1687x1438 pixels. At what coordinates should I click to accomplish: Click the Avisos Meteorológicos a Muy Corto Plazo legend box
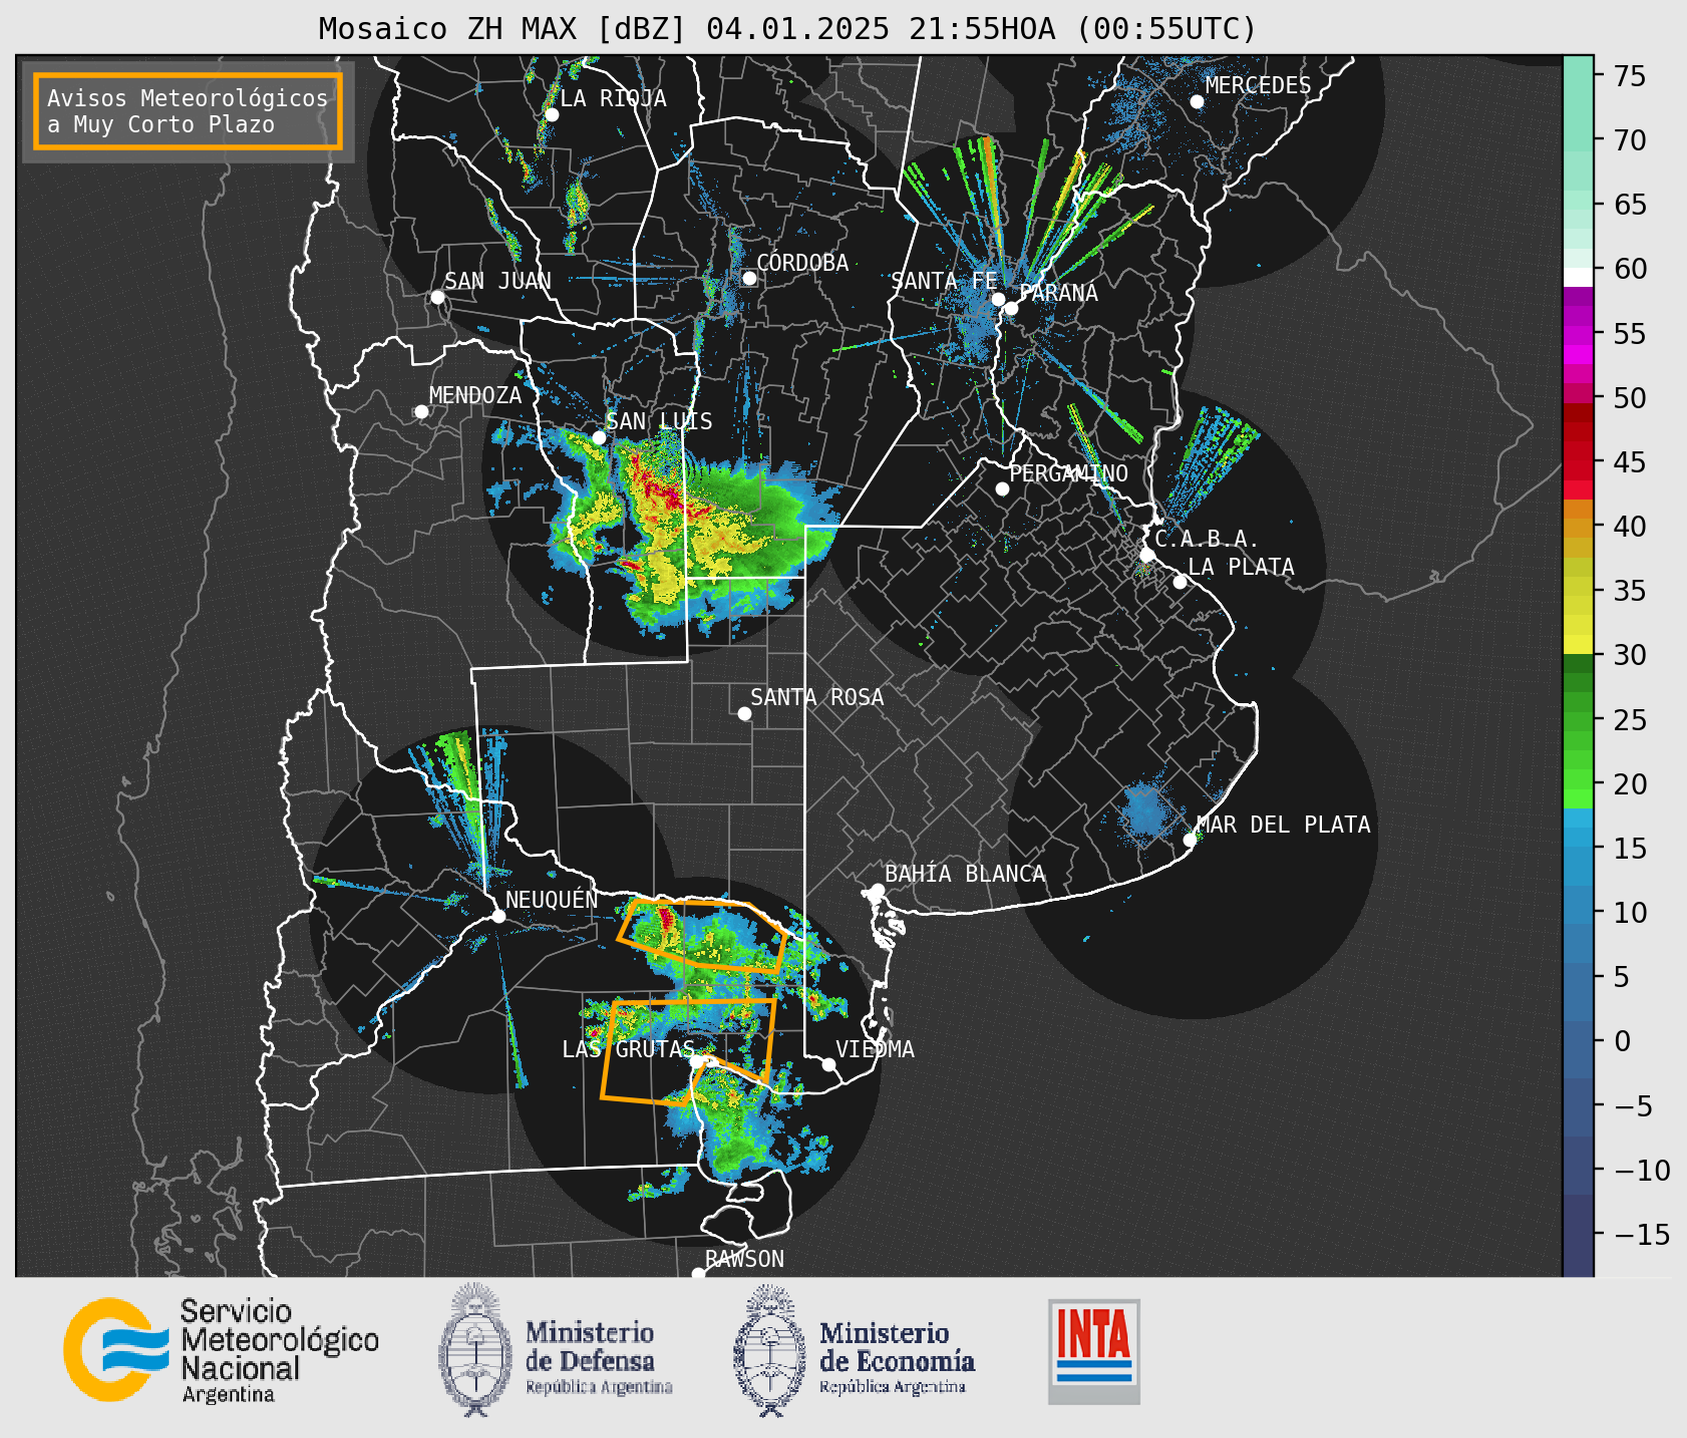click(188, 110)
